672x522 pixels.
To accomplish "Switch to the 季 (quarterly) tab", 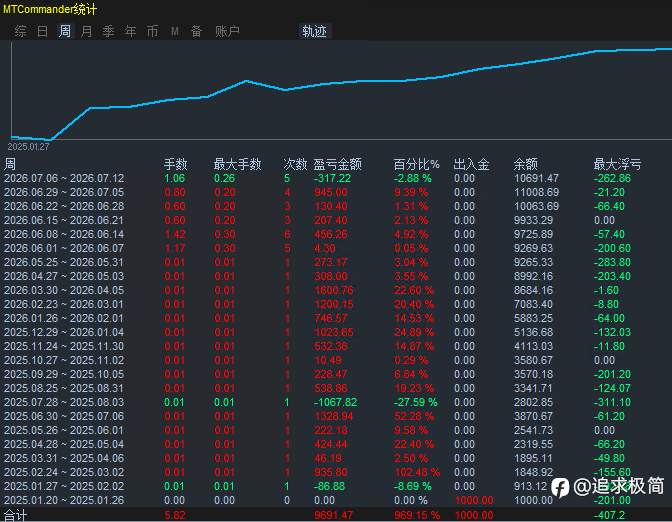I will 108,31.
